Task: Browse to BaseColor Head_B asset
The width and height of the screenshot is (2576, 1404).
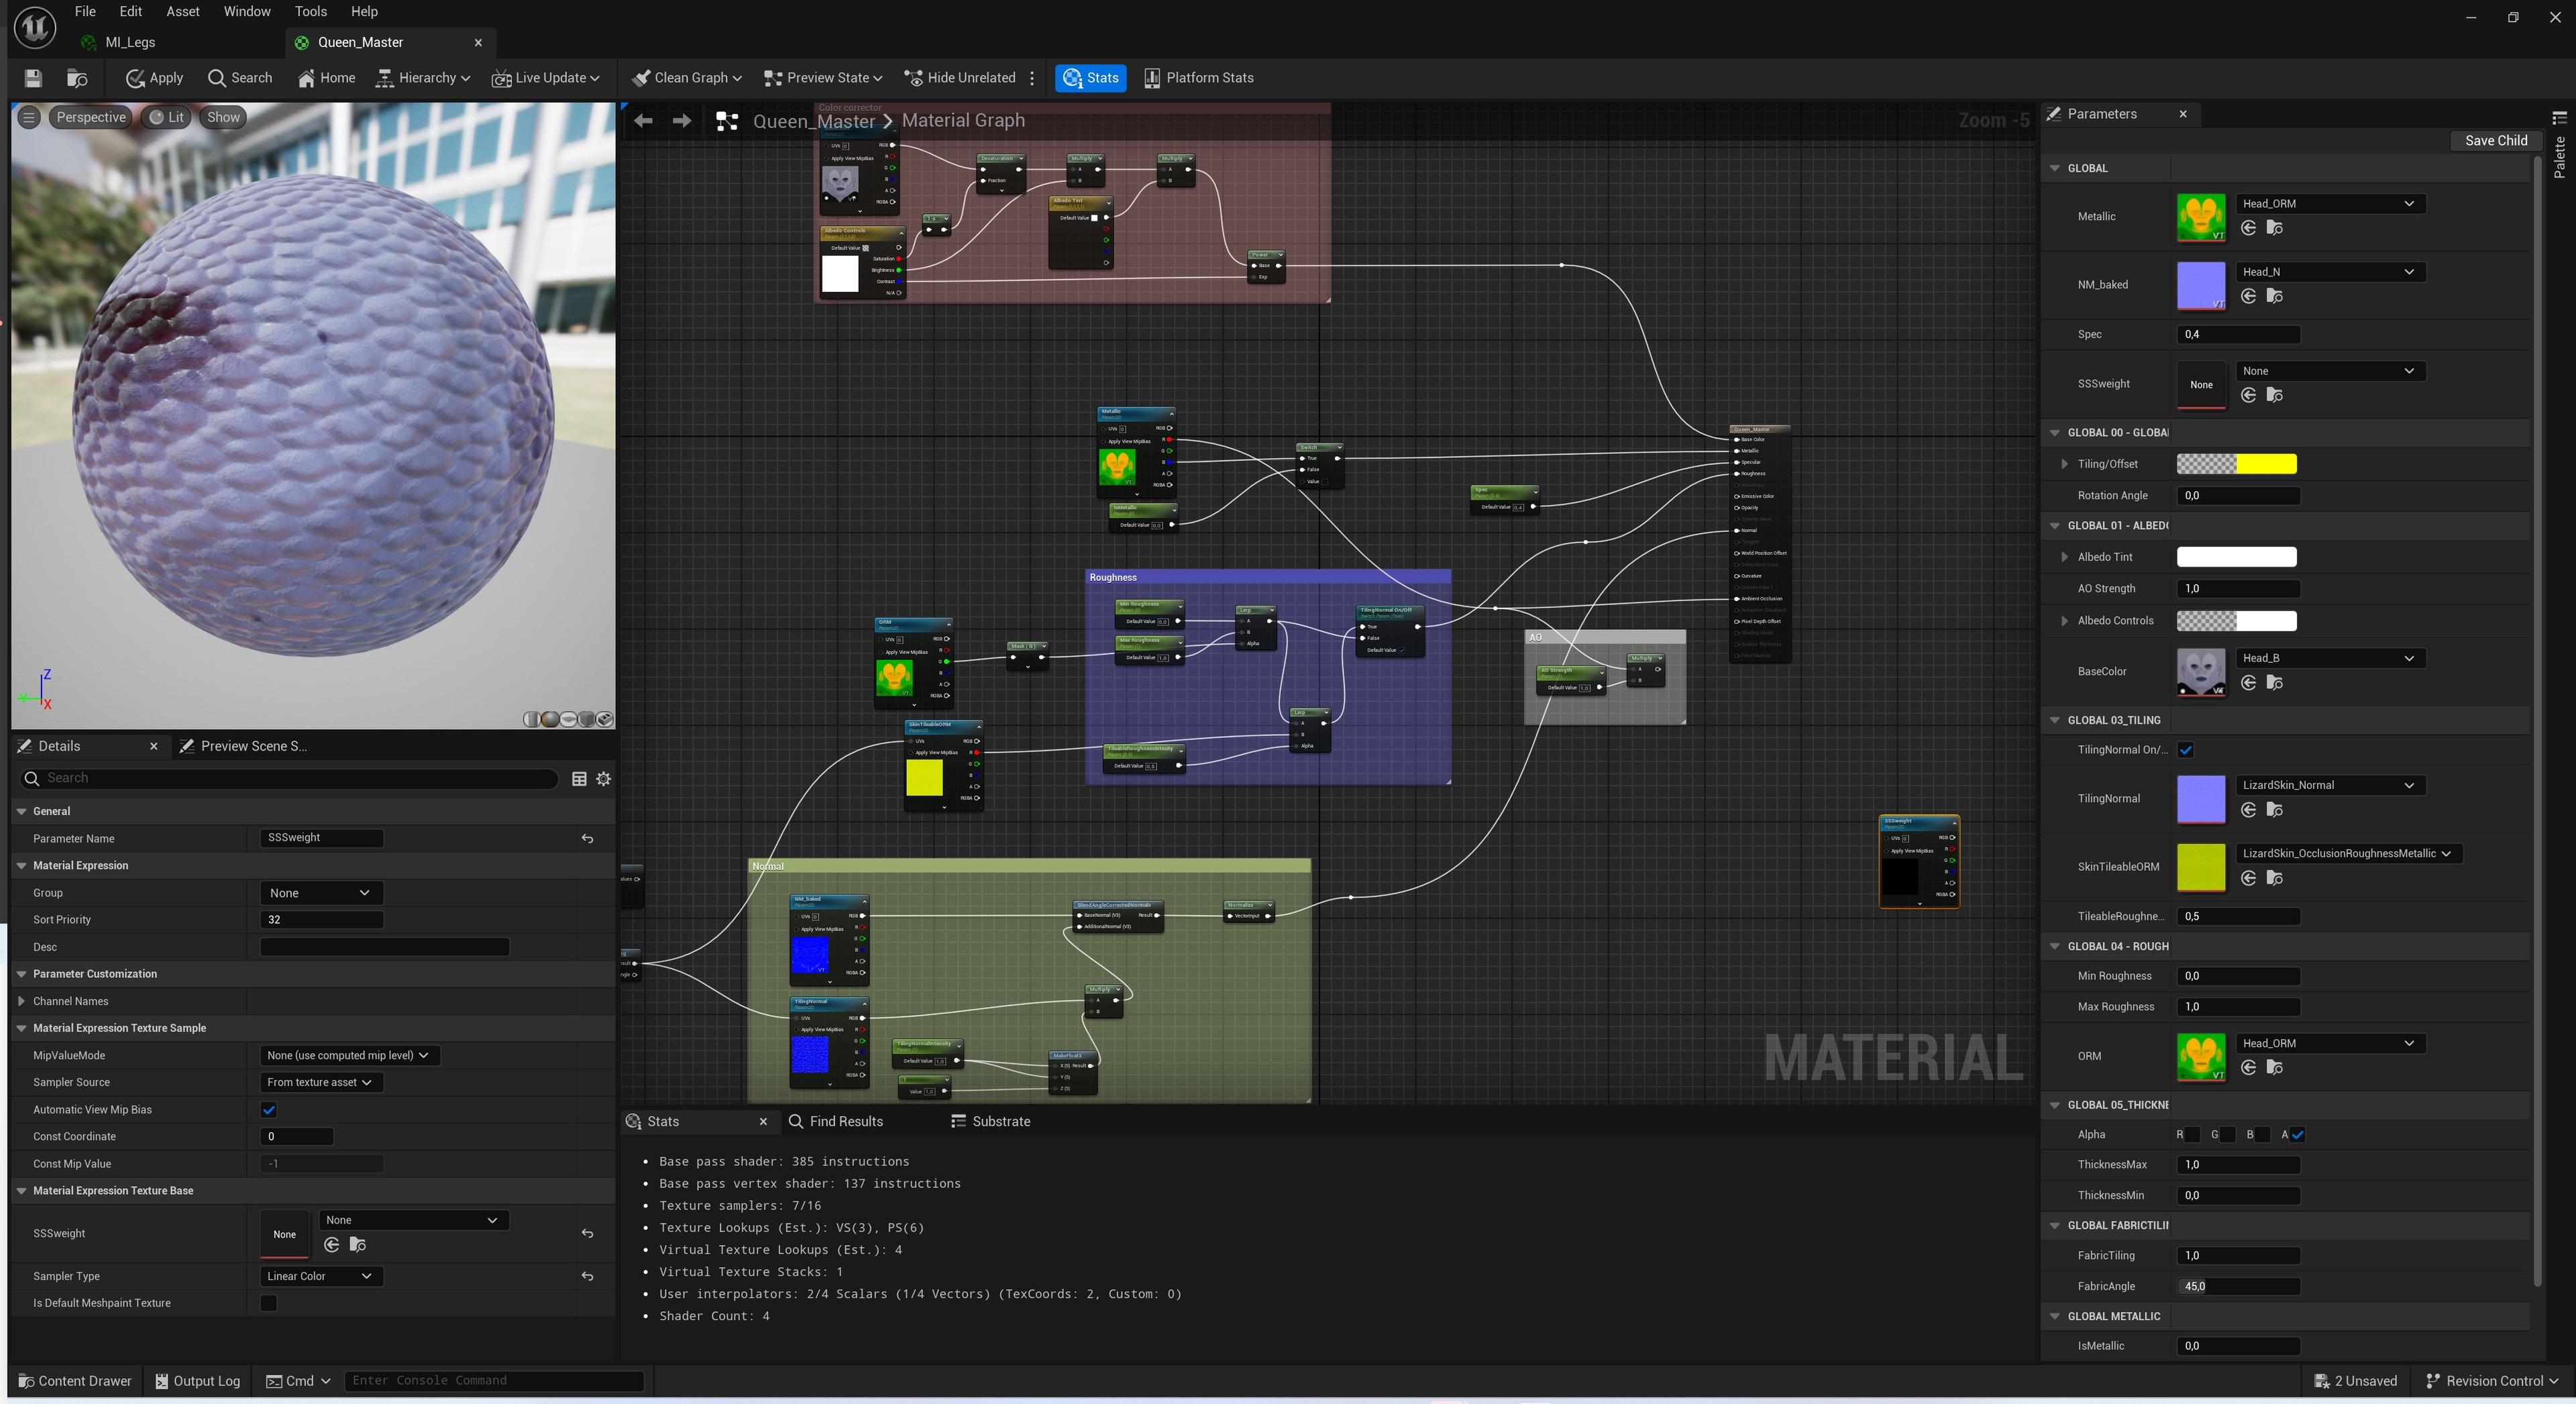Action: tap(2275, 683)
